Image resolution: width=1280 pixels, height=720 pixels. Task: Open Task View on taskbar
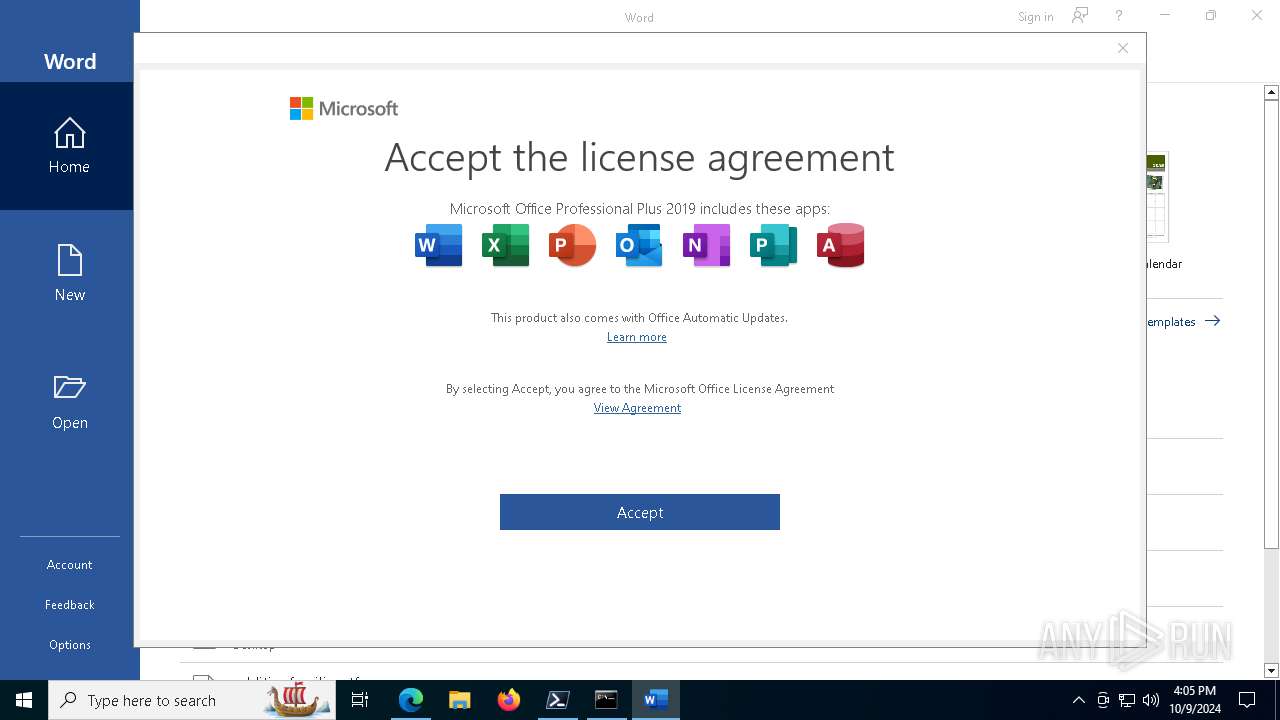pos(360,700)
